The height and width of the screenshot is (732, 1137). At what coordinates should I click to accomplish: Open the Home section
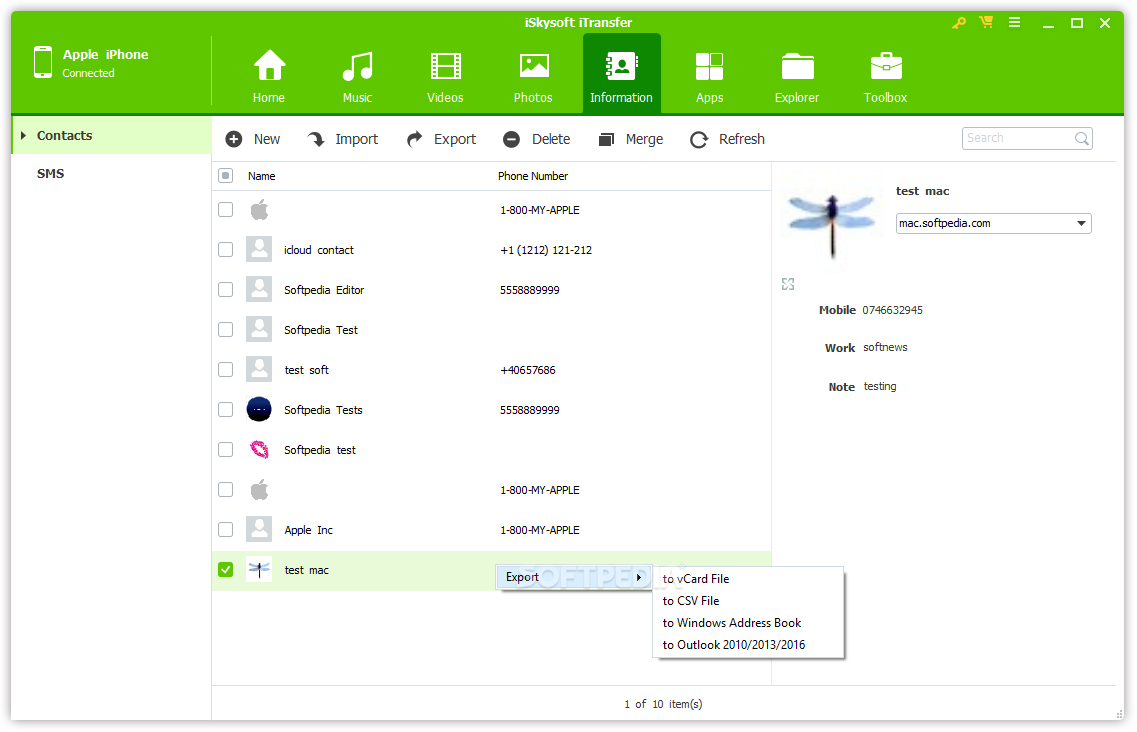point(268,75)
